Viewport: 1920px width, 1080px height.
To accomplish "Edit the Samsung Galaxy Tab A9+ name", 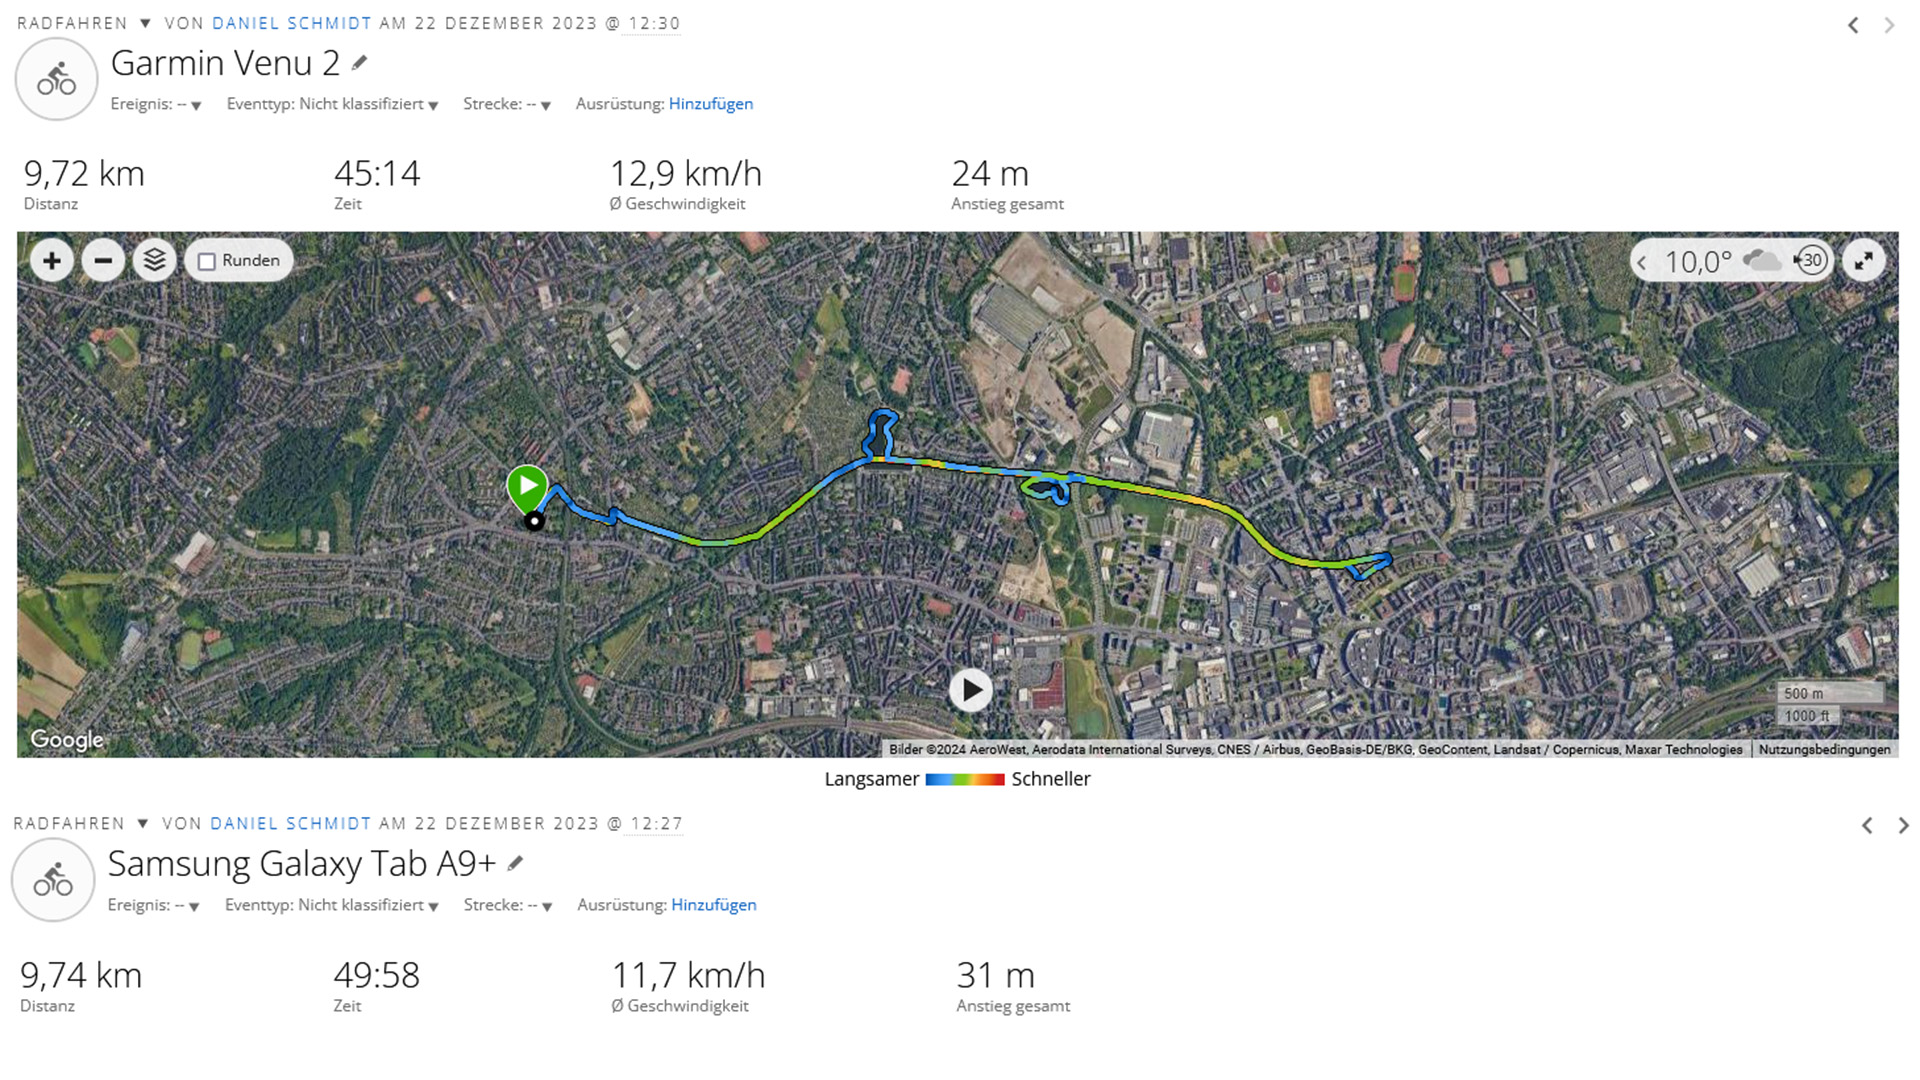I will point(516,863).
